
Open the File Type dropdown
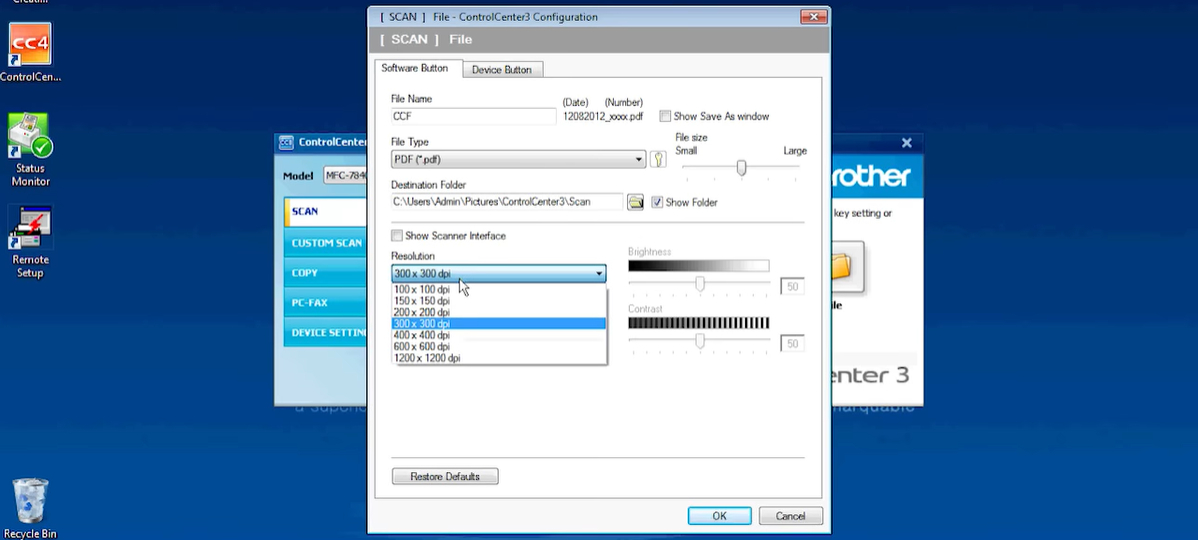pyautogui.click(x=518, y=159)
